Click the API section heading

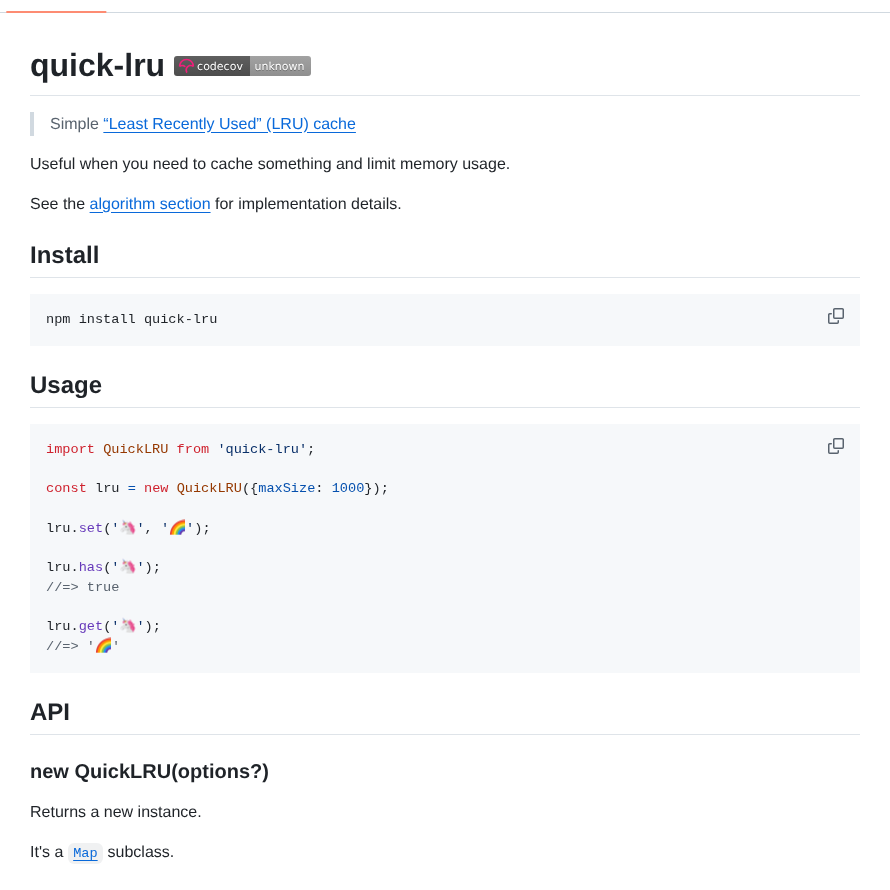pos(50,712)
